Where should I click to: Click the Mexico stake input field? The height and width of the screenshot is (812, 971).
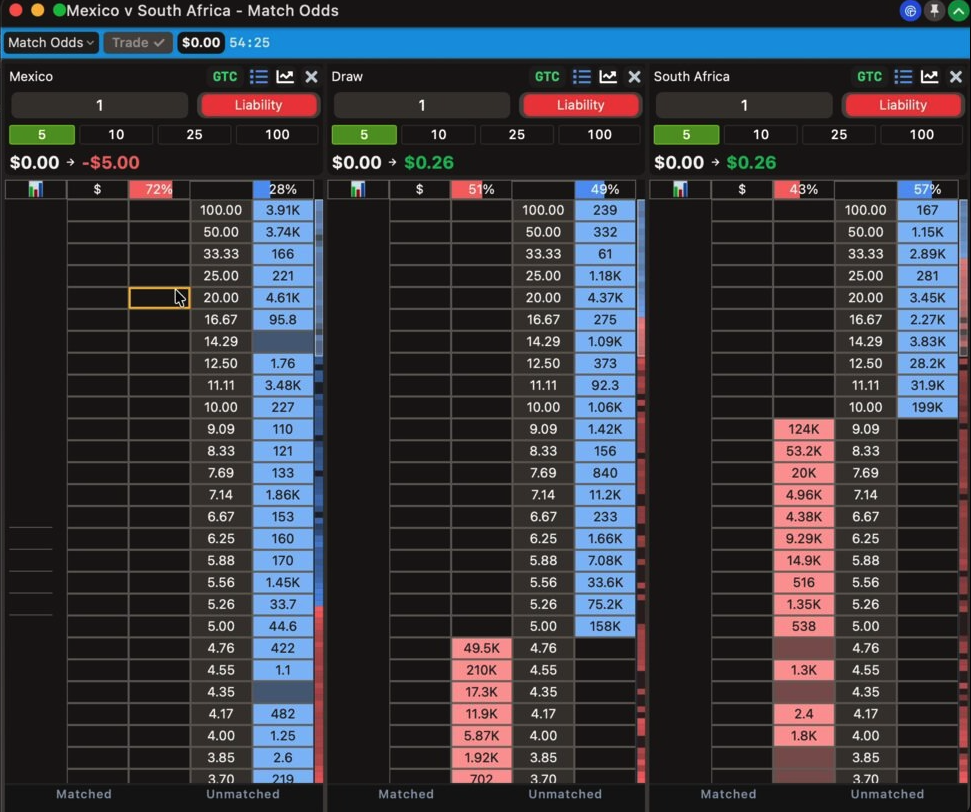[99, 105]
